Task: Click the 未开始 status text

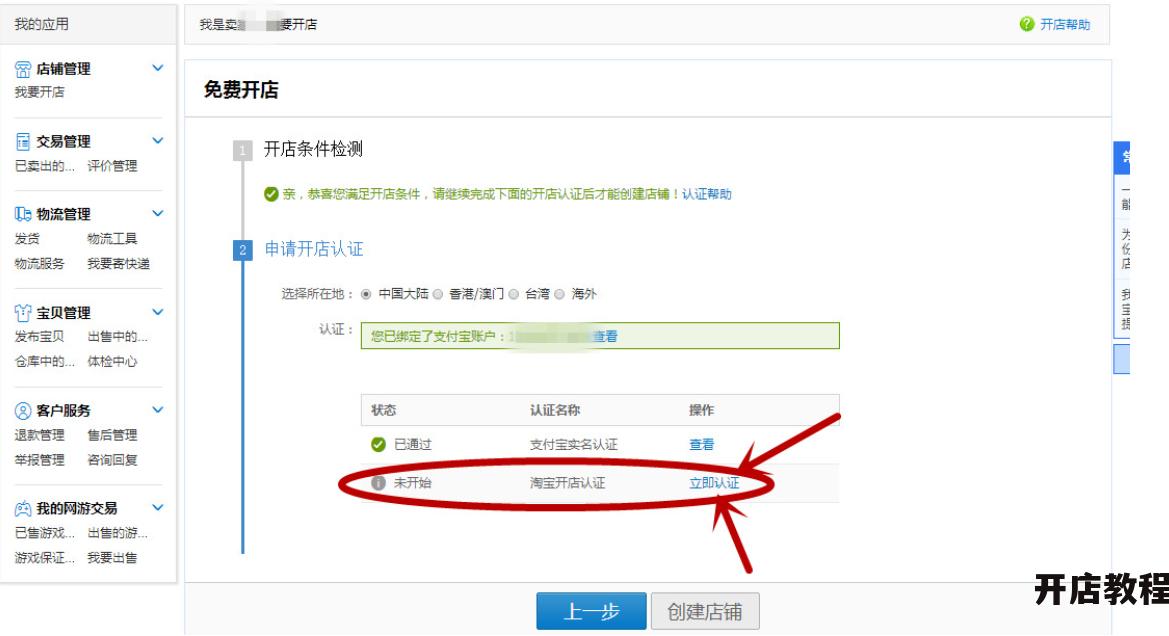Action: tap(412, 483)
